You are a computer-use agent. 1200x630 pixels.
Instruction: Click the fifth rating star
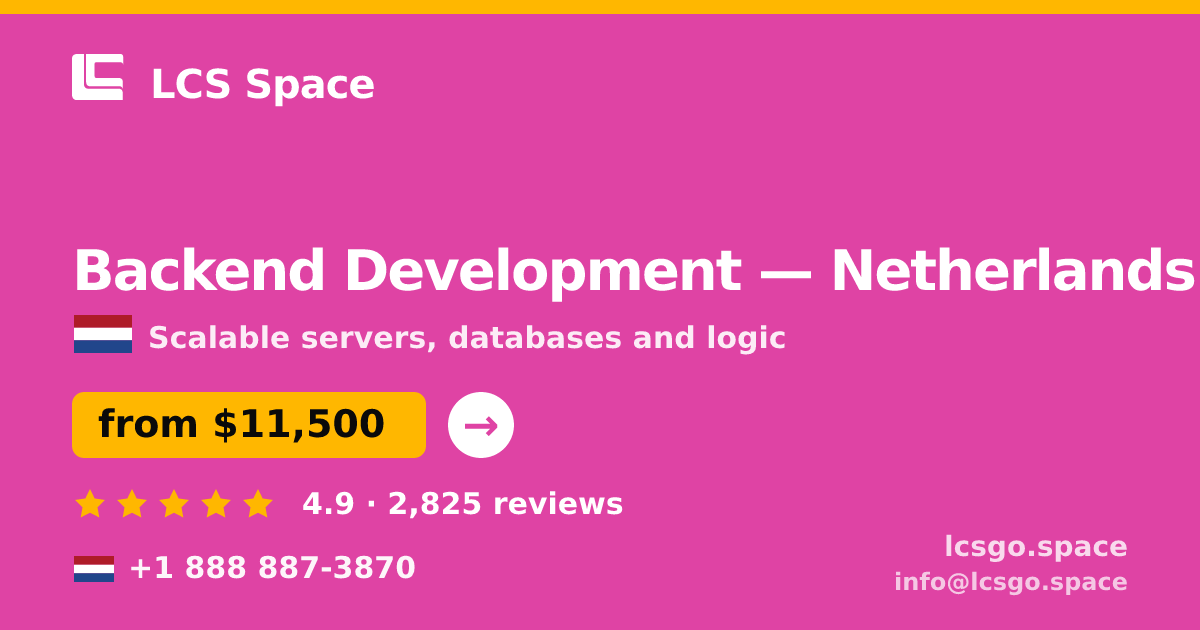(x=258, y=504)
